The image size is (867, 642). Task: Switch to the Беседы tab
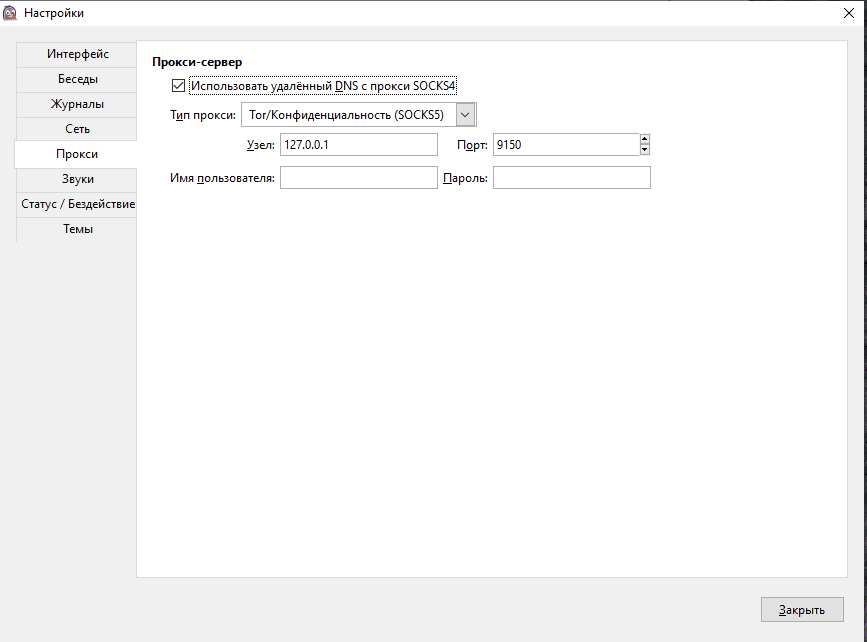[x=76, y=79]
